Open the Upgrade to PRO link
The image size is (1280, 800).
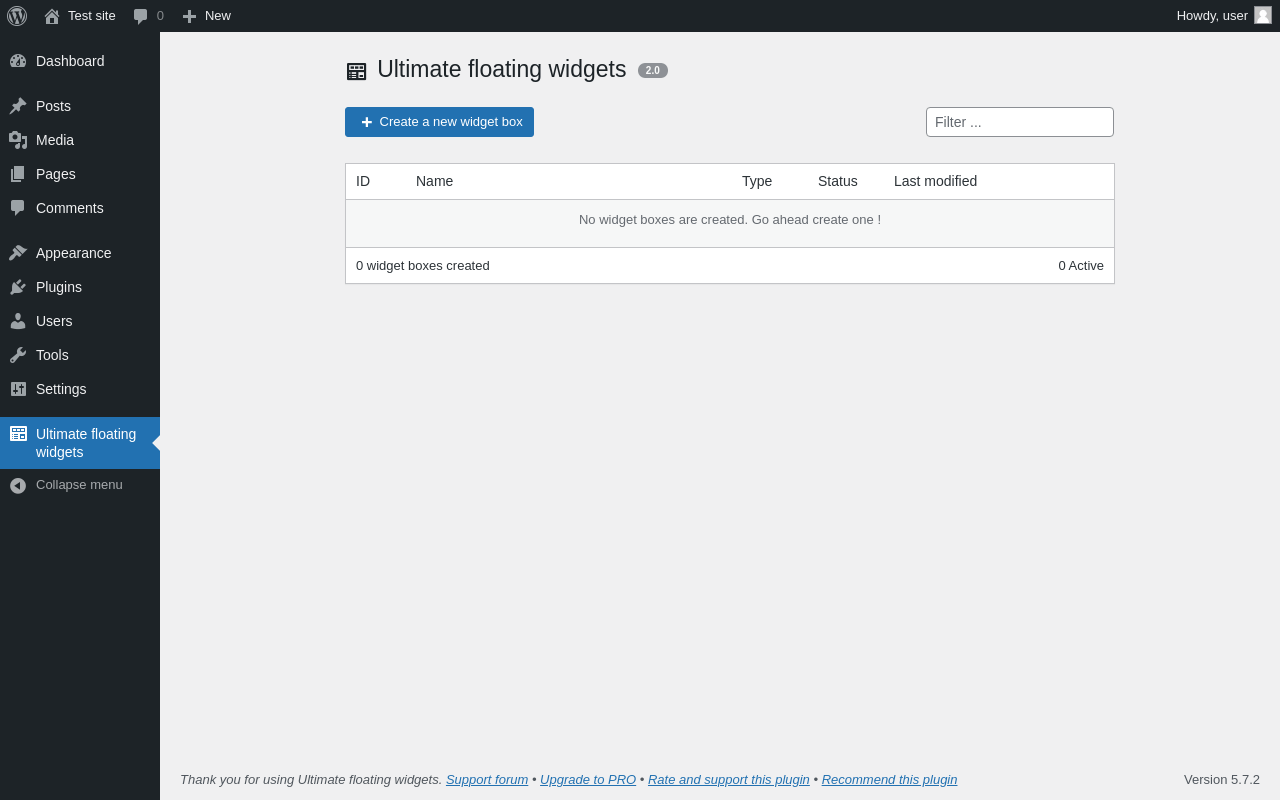(587, 779)
